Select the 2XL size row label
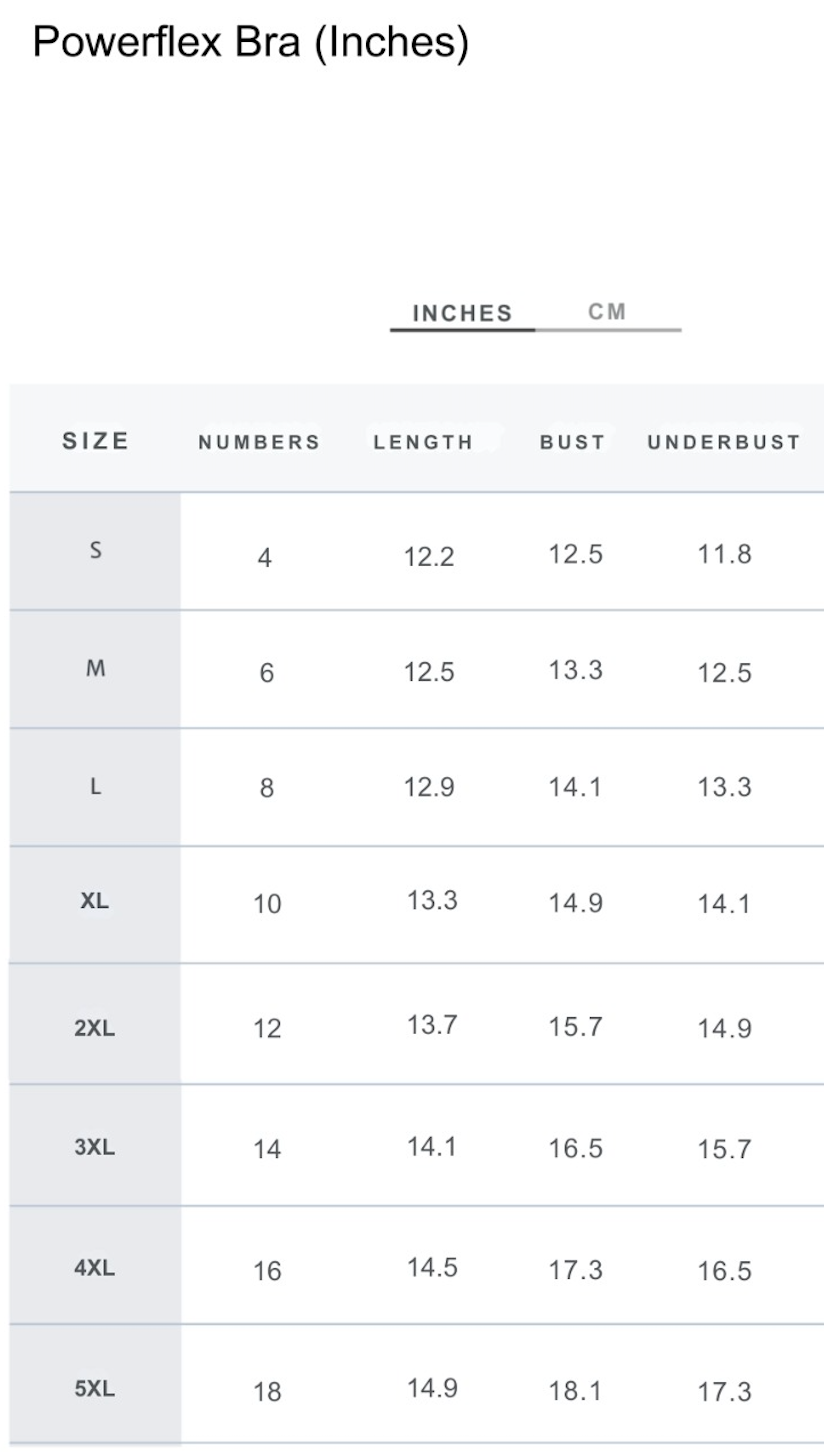This screenshot has width=824, height=1452. pyautogui.click(x=95, y=1027)
